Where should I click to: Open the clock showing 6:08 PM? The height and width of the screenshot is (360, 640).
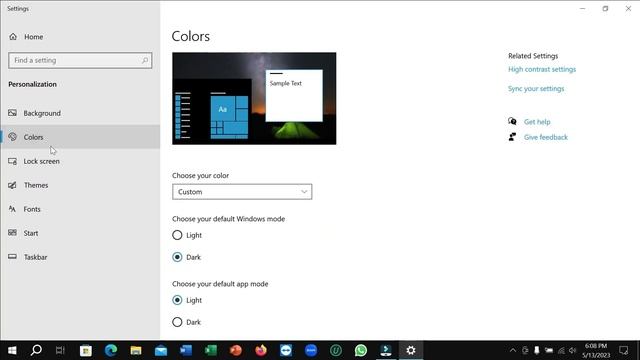click(596, 350)
